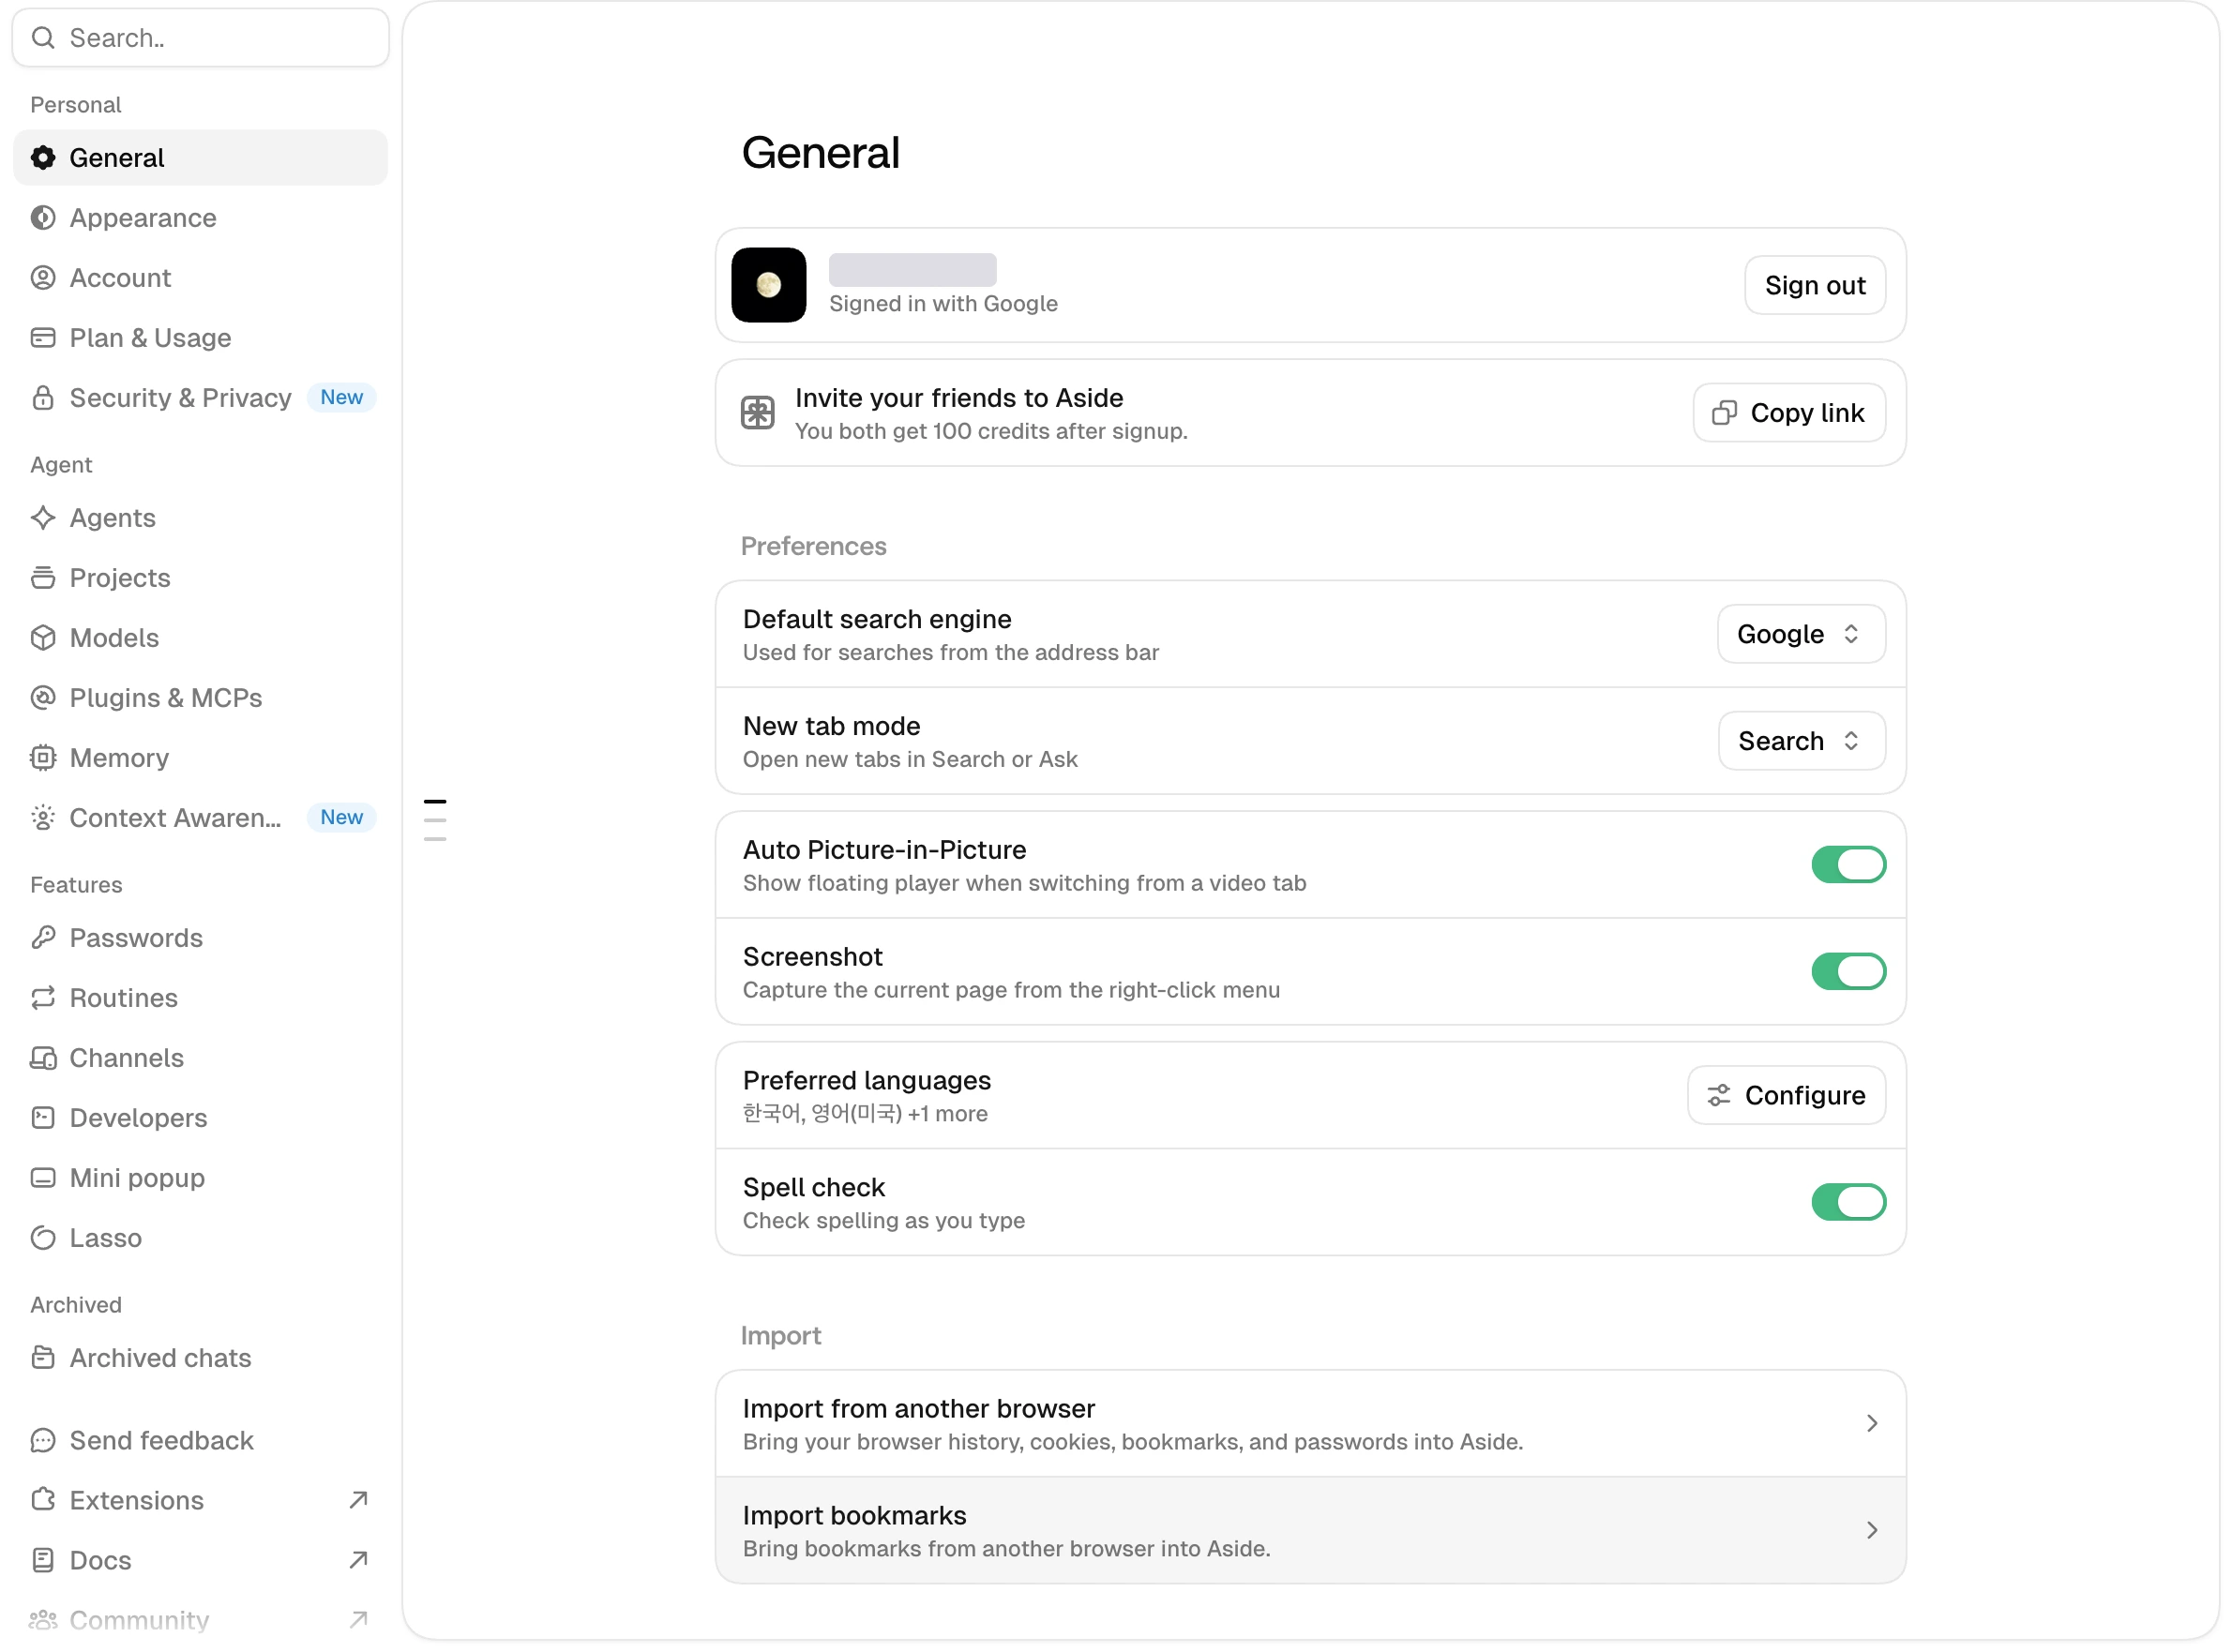Image resolution: width=2232 pixels, height=1652 pixels.
Task: Turn off Auto Picture-in-Picture switch
Action: 1849,865
